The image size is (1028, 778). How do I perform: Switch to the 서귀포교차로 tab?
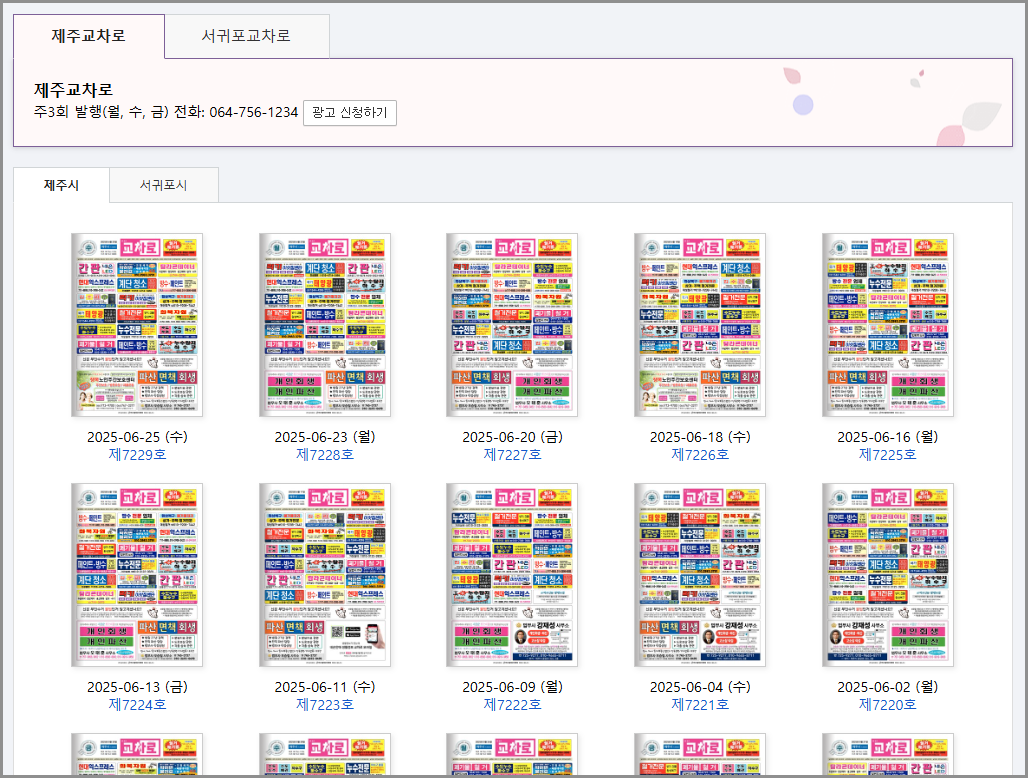click(x=245, y=36)
